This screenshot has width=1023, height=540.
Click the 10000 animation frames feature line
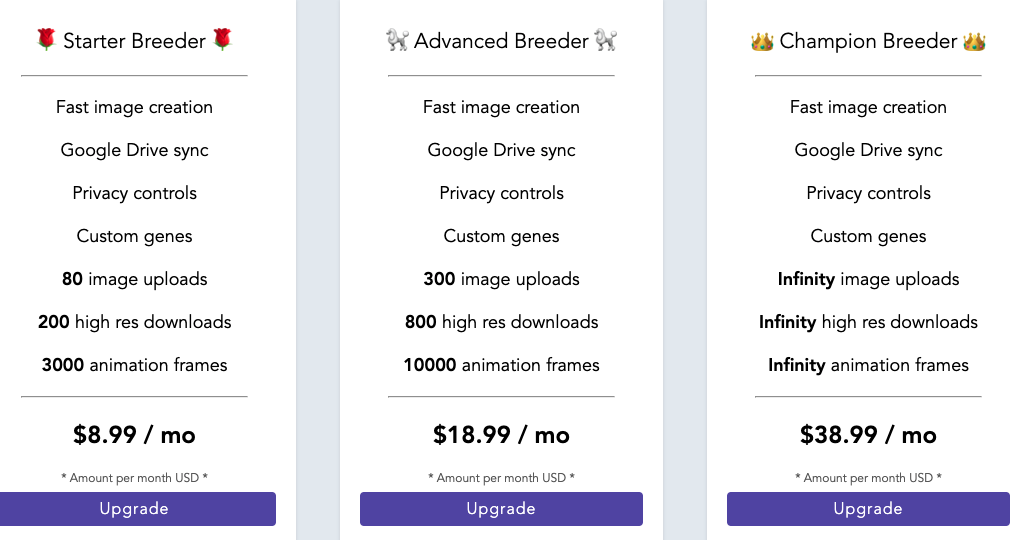501,365
